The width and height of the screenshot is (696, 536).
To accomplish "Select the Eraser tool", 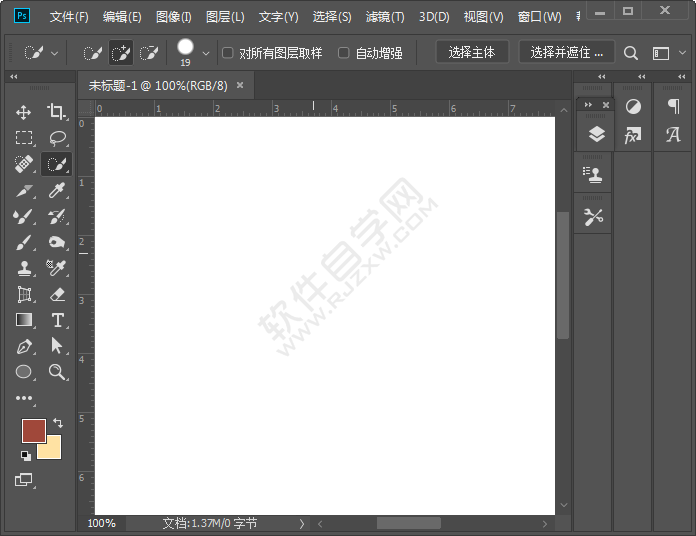I will (57, 294).
